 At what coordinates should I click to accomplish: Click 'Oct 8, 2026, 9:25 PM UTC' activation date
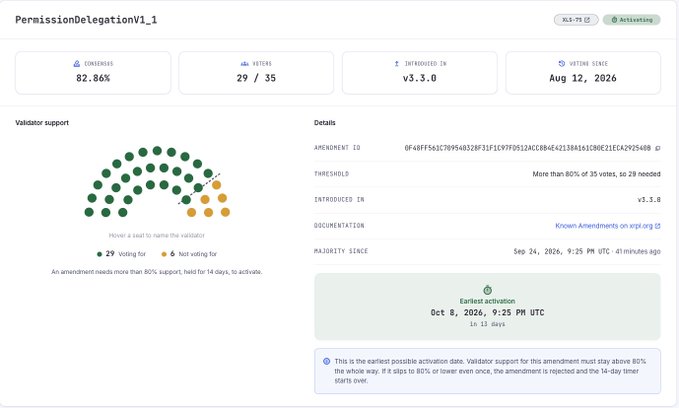(488, 313)
